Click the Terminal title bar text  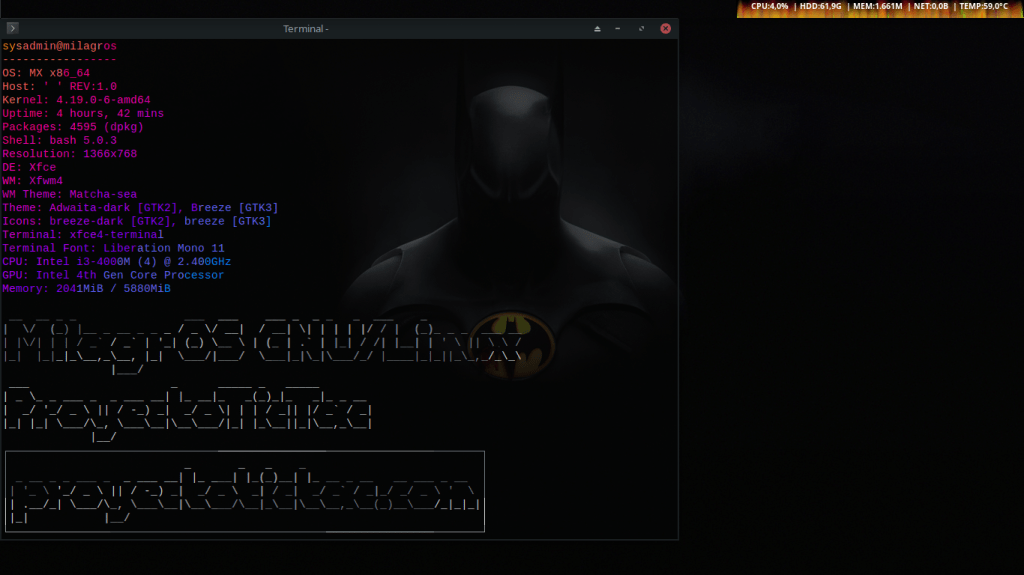[x=306, y=29]
